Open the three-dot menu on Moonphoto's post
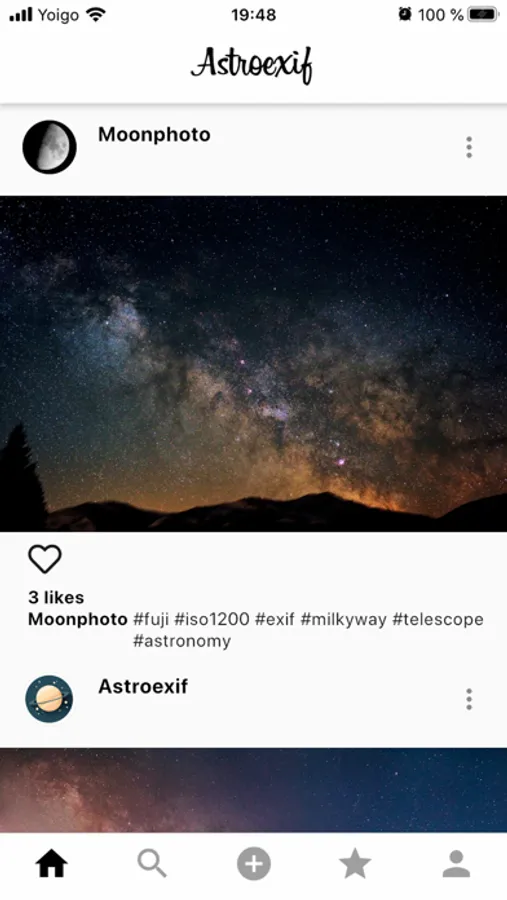 [469, 148]
